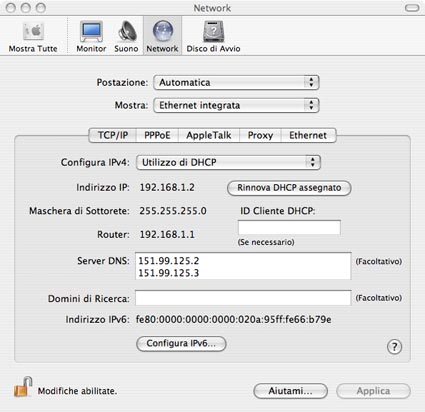Click the ID Cliente DHCP field
425x412 pixels.
tap(289, 227)
